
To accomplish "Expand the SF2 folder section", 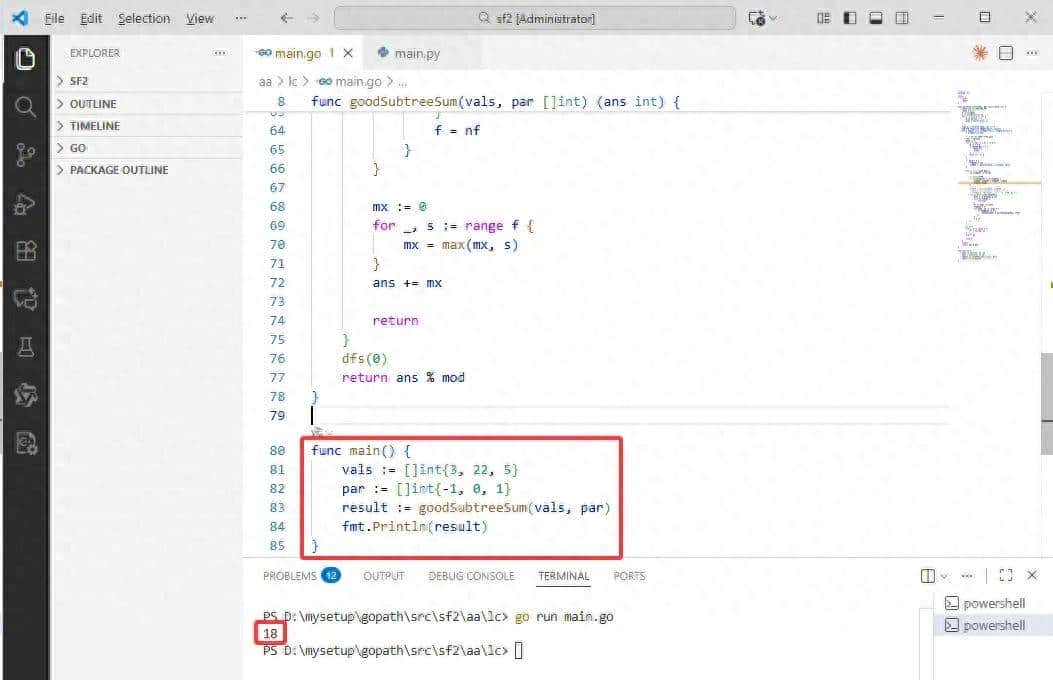I will click(146, 81).
